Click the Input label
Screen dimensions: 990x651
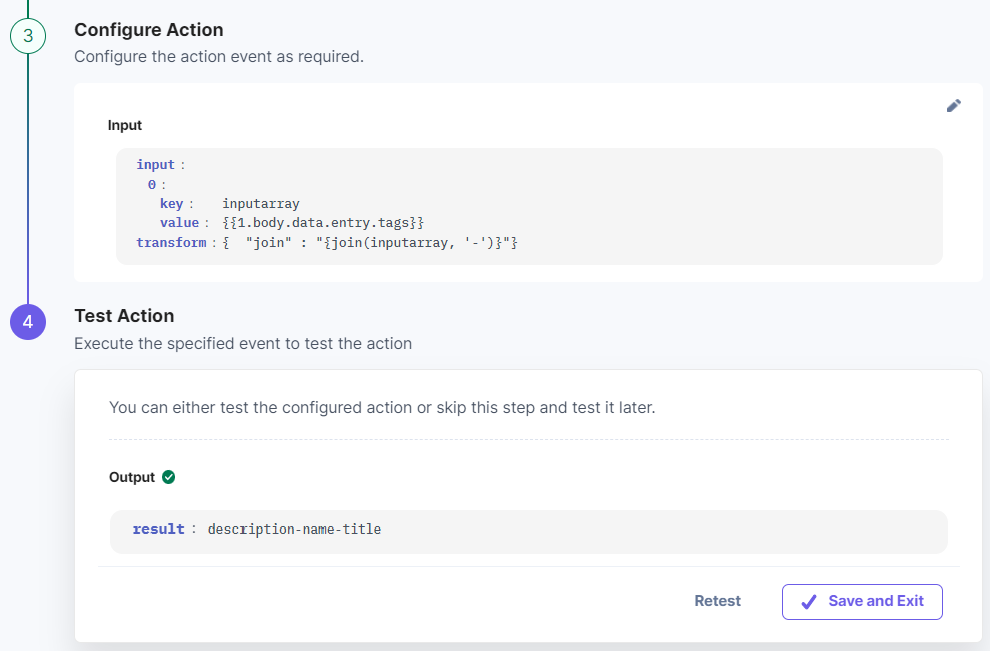coord(125,125)
